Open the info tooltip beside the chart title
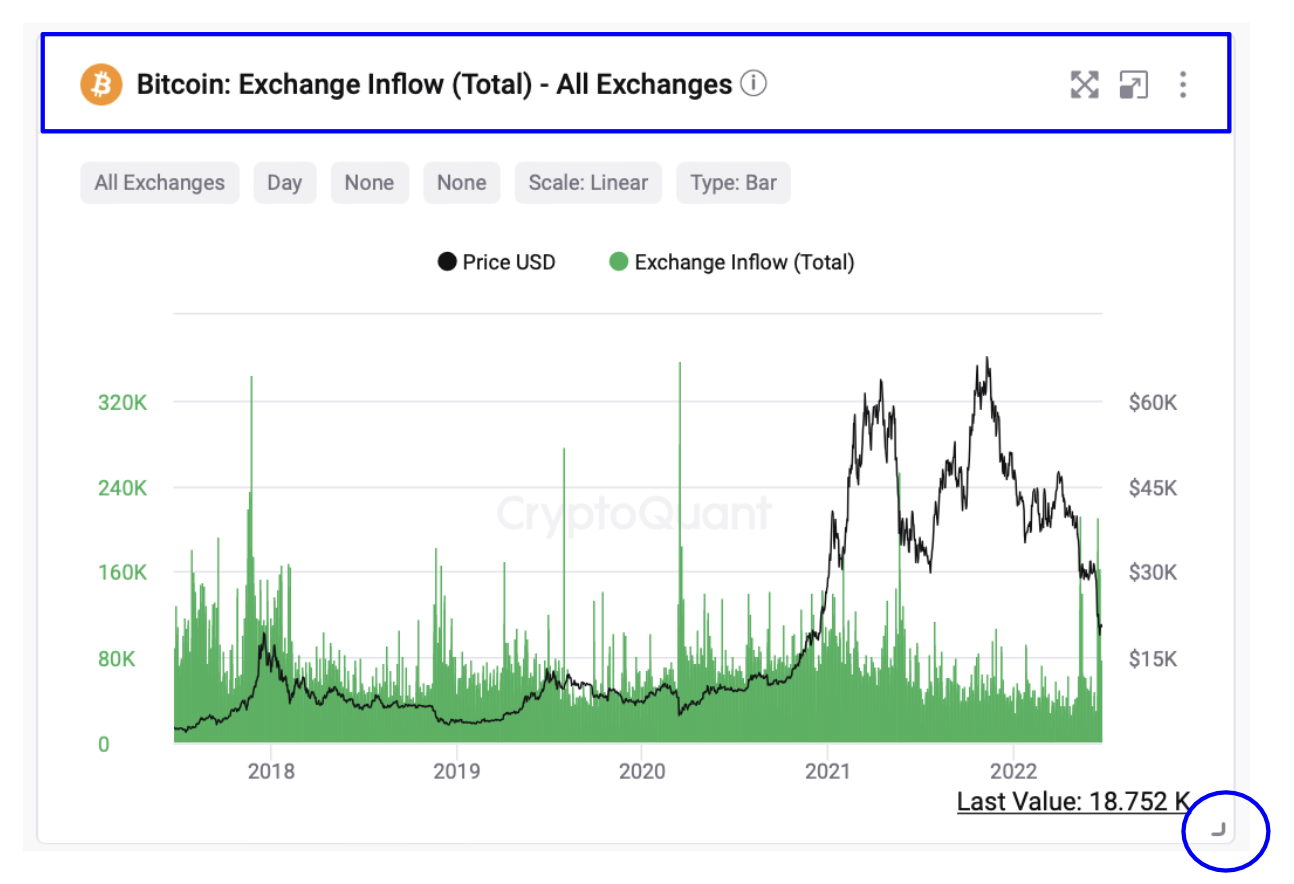Image resolution: width=1294 pixels, height=884 pixels. 754,84
